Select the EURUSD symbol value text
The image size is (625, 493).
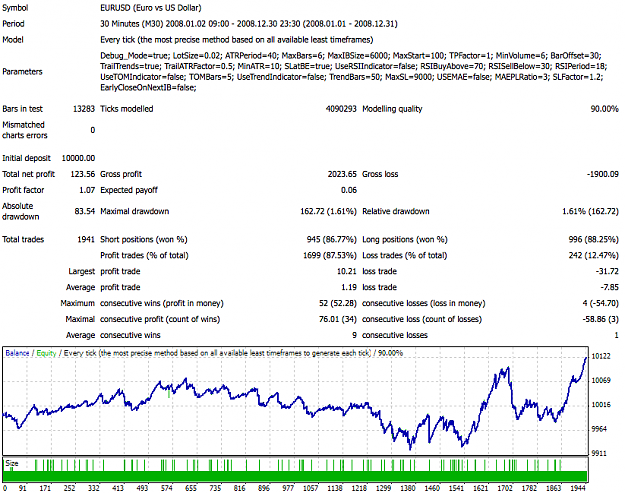[x=151, y=8]
